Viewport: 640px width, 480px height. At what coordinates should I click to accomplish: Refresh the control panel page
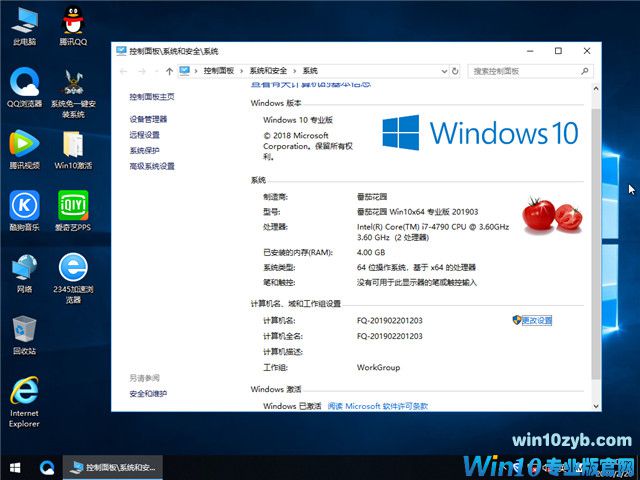[455, 71]
